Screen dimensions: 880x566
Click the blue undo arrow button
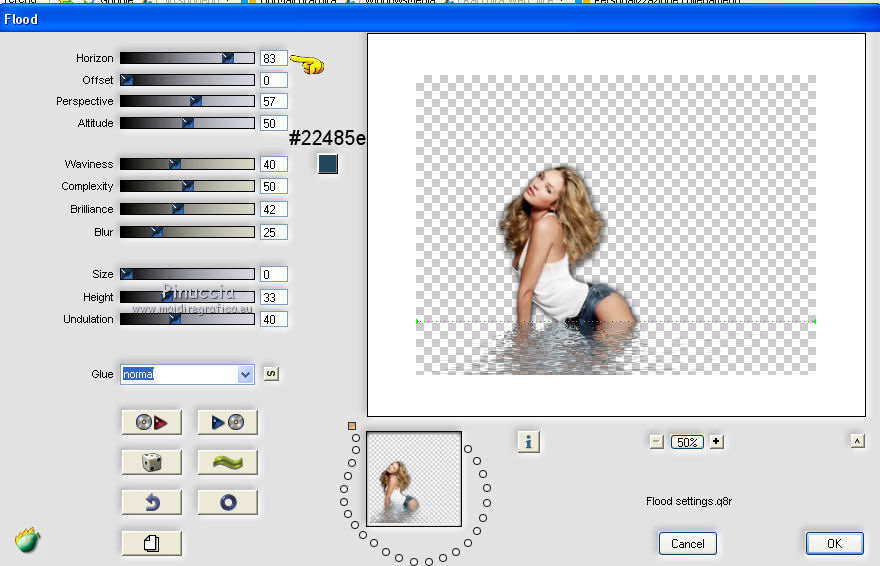152,502
